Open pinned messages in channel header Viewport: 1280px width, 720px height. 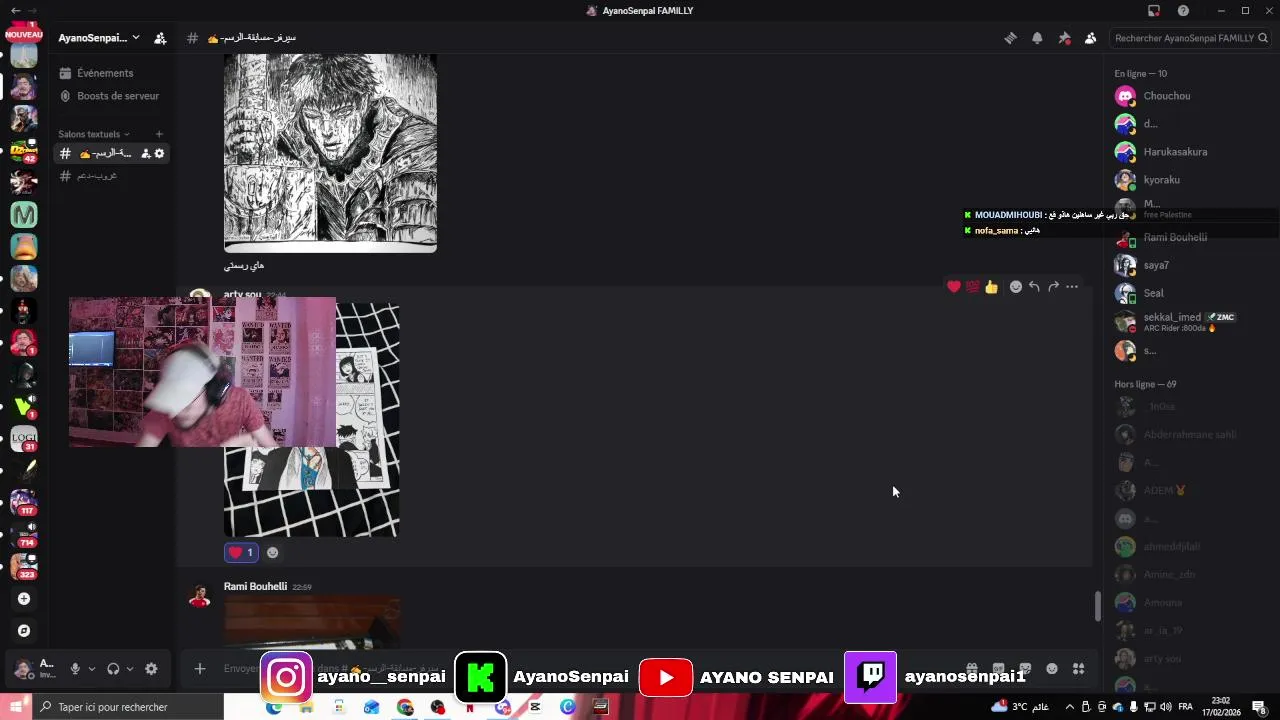click(1064, 38)
